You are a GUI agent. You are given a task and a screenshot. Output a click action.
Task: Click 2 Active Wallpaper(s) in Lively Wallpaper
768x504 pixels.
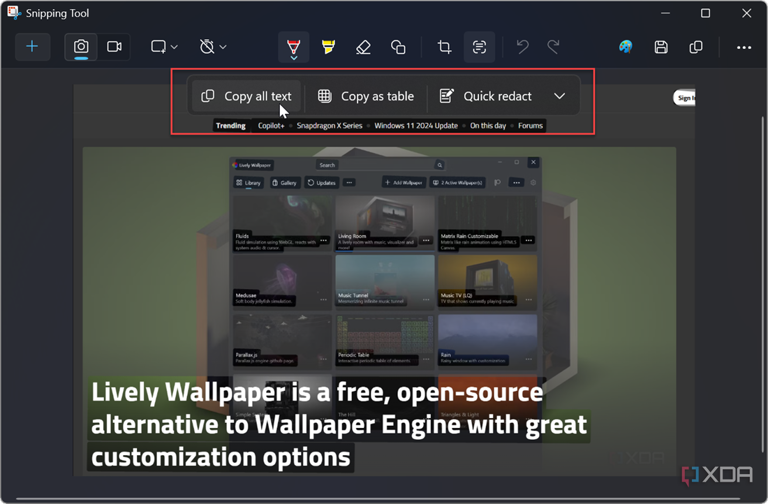point(458,183)
